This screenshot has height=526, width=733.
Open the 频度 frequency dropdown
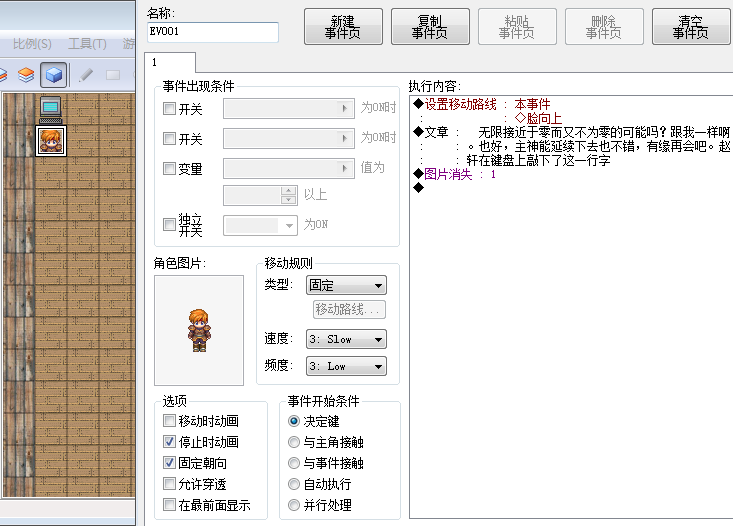click(x=346, y=367)
